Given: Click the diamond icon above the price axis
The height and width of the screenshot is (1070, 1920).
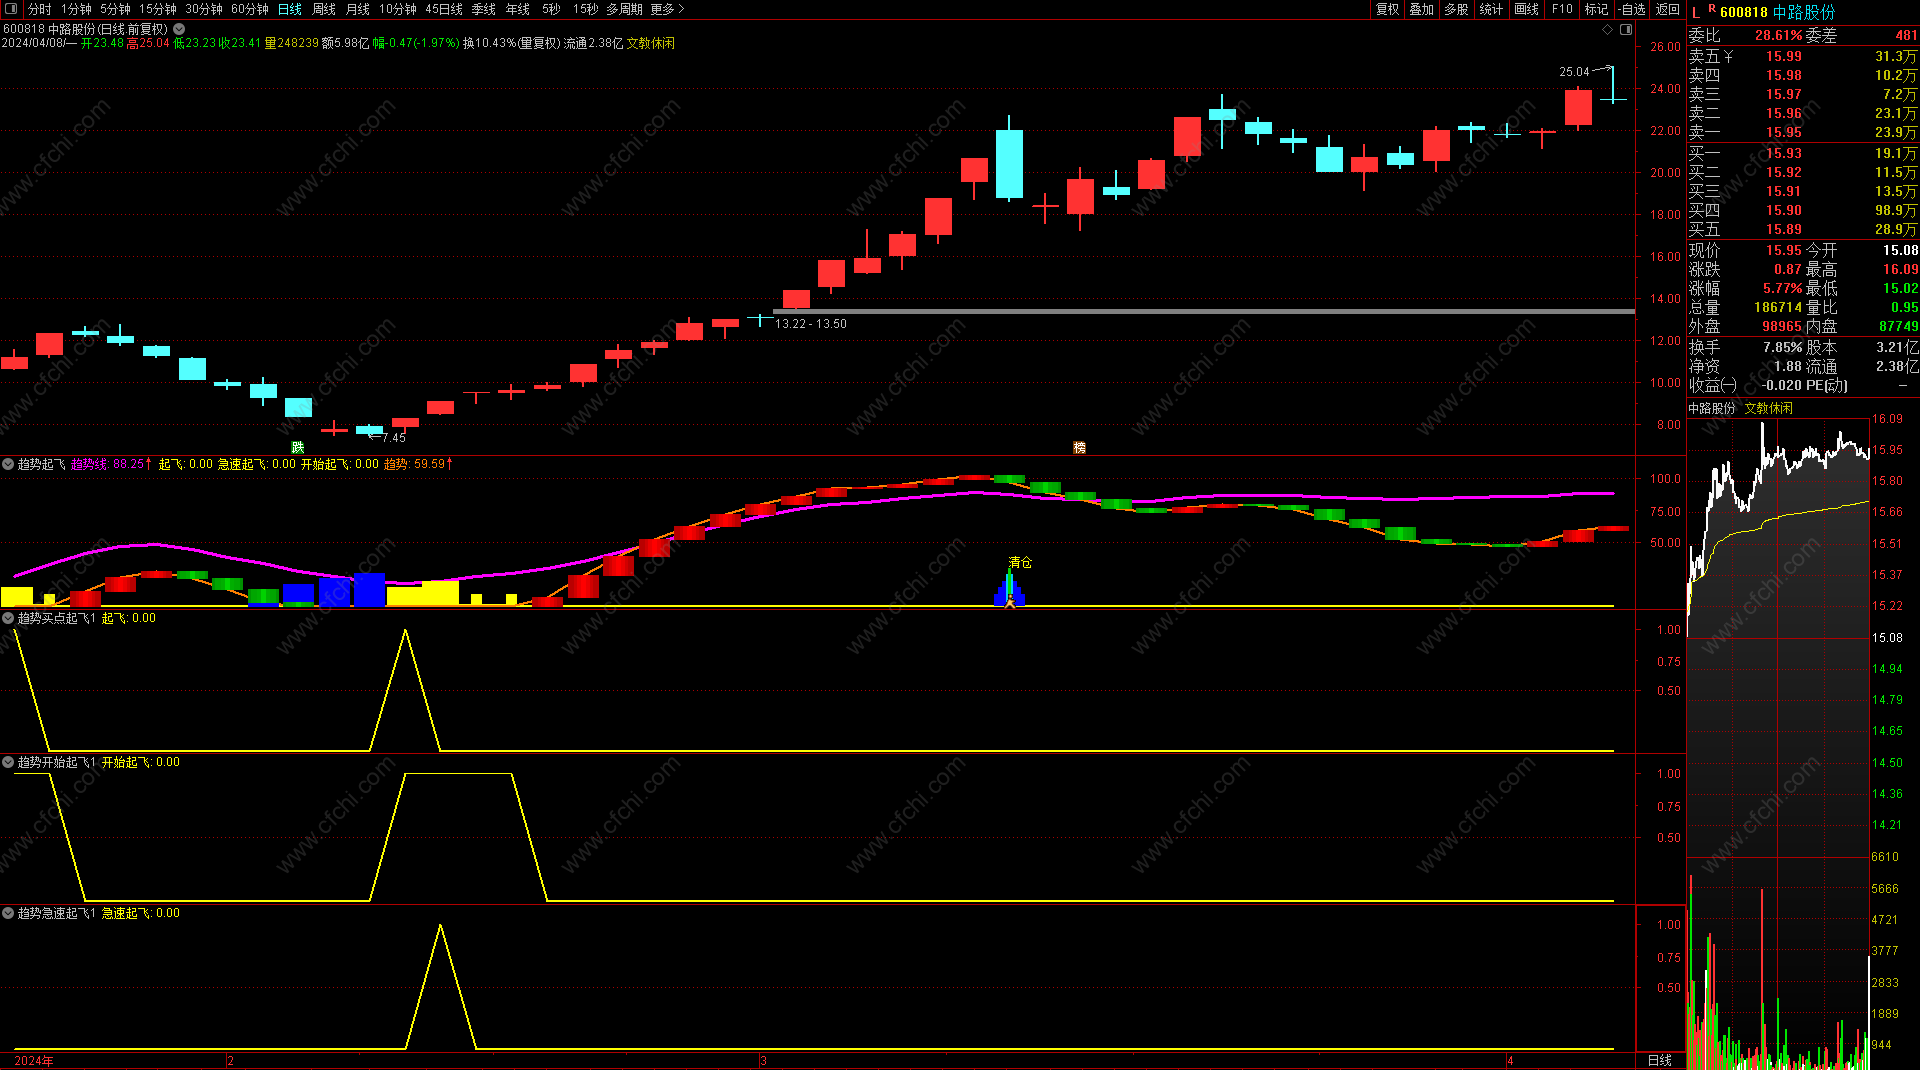Looking at the screenshot, I should 1608,30.
